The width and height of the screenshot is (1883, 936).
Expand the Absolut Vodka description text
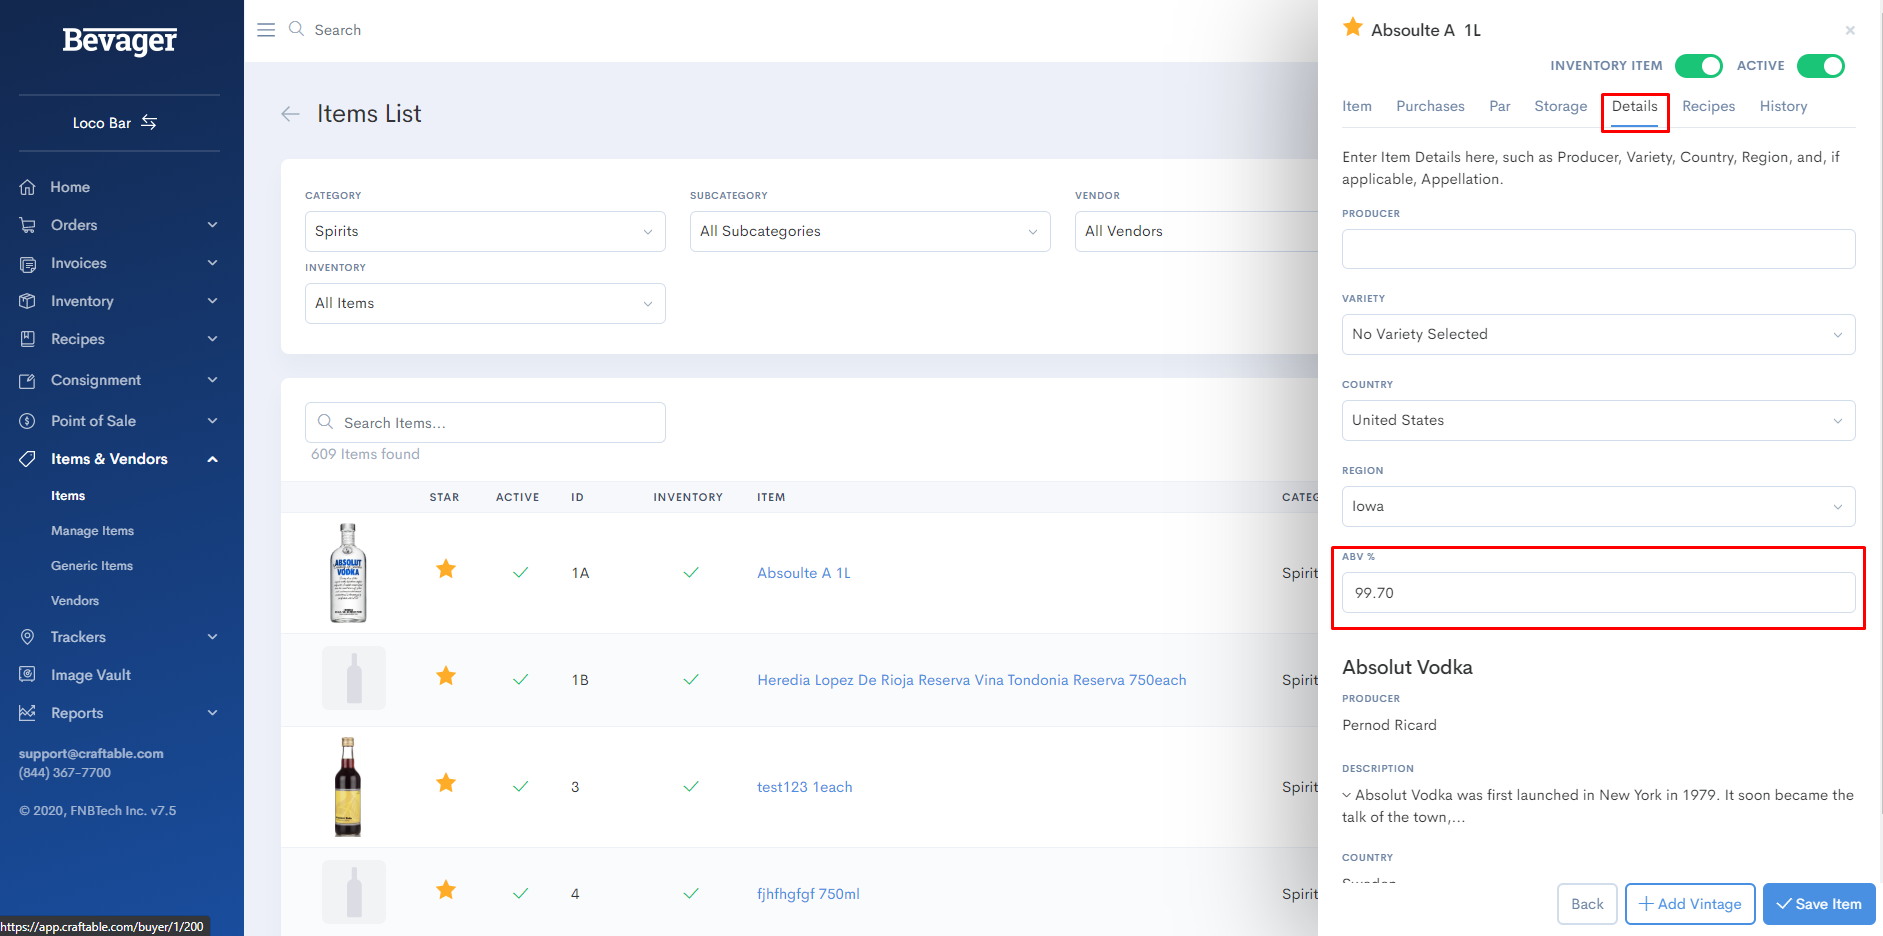1347,795
